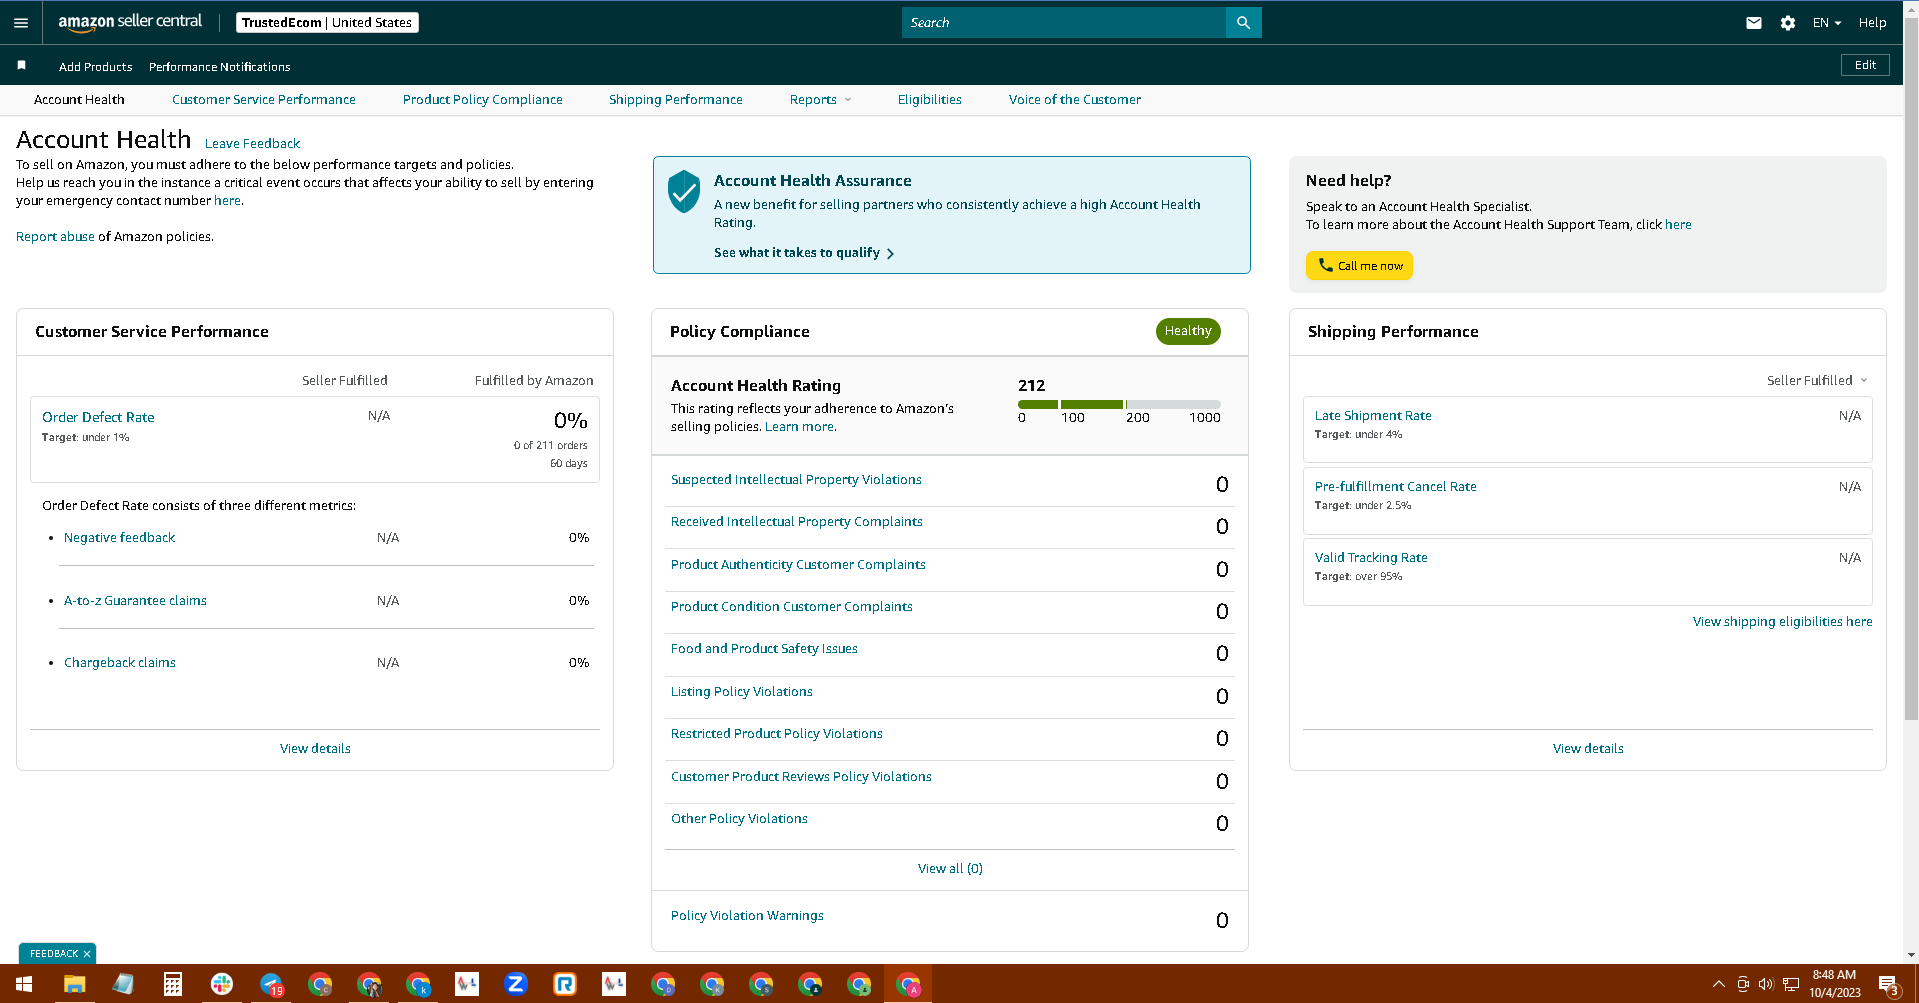Open the hamburger navigation menu
Viewport: 1919px width, 1003px height.
click(21, 22)
